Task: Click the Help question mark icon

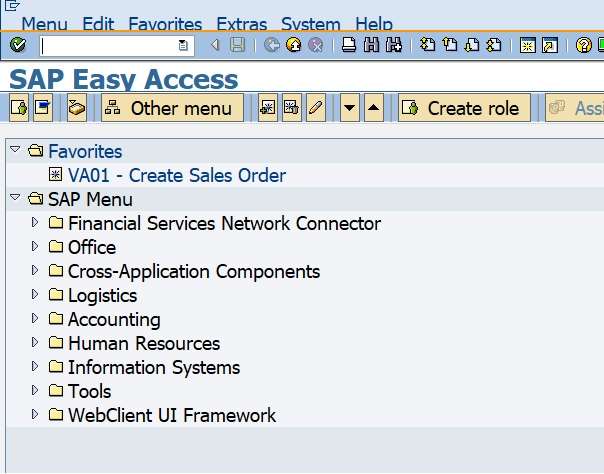Action: coord(584,45)
